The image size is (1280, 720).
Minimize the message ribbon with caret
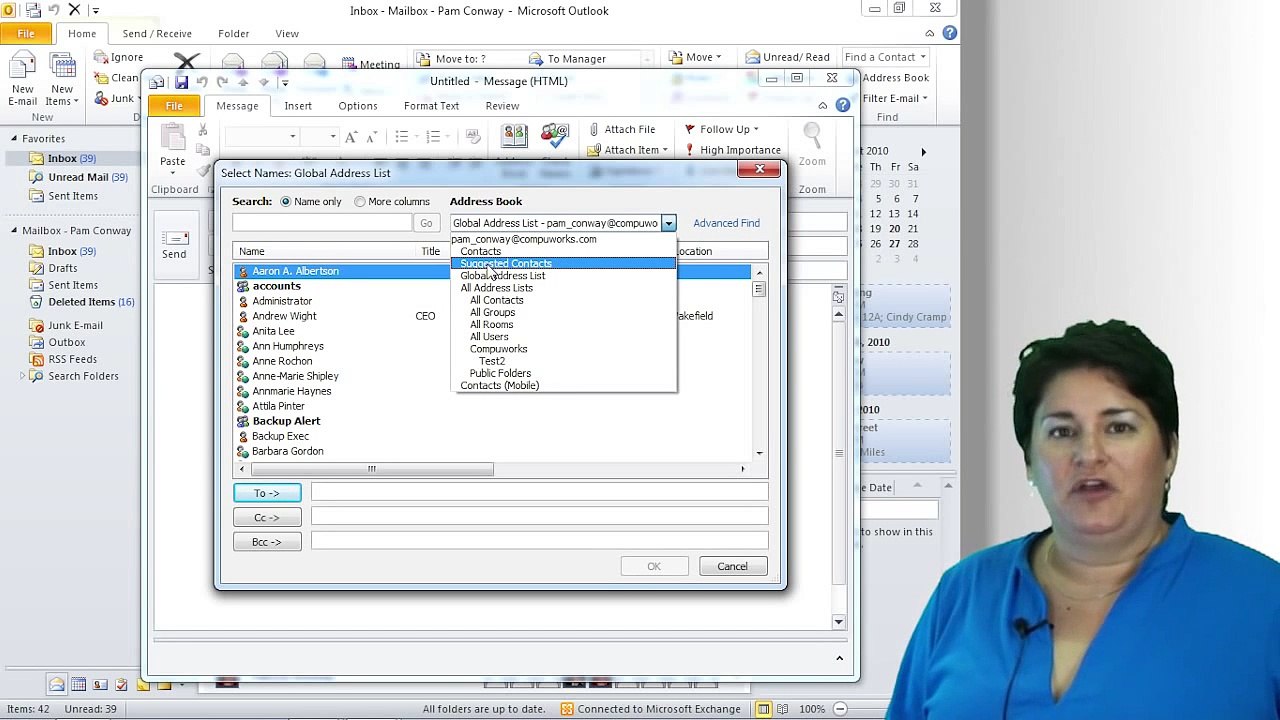[823, 105]
